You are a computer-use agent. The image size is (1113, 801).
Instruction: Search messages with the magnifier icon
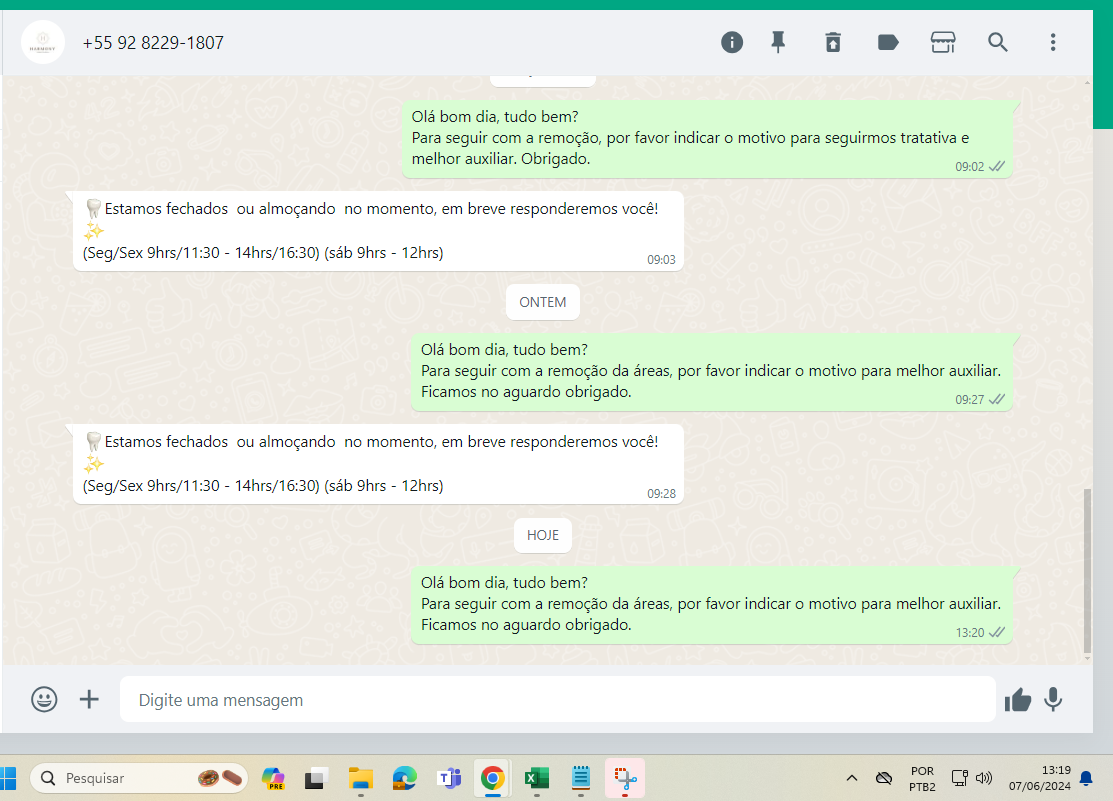pyautogui.click(x=998, y=42)
